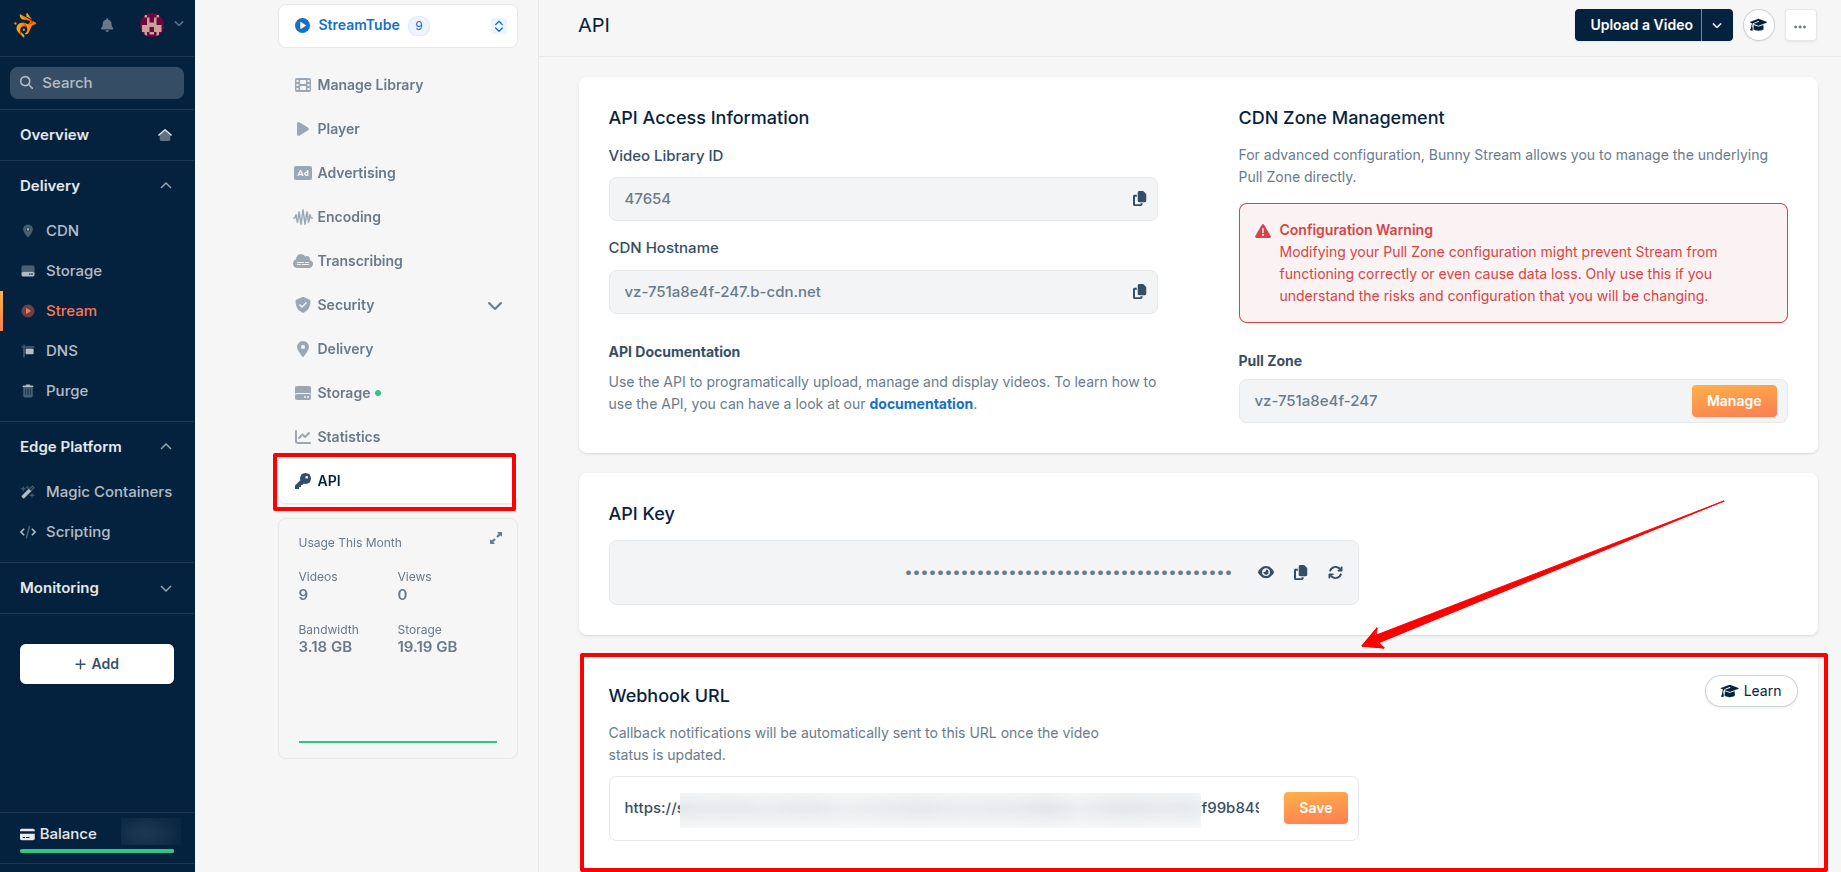
Task: Expand the Usage This Month panel
Action: pos(495,538)
